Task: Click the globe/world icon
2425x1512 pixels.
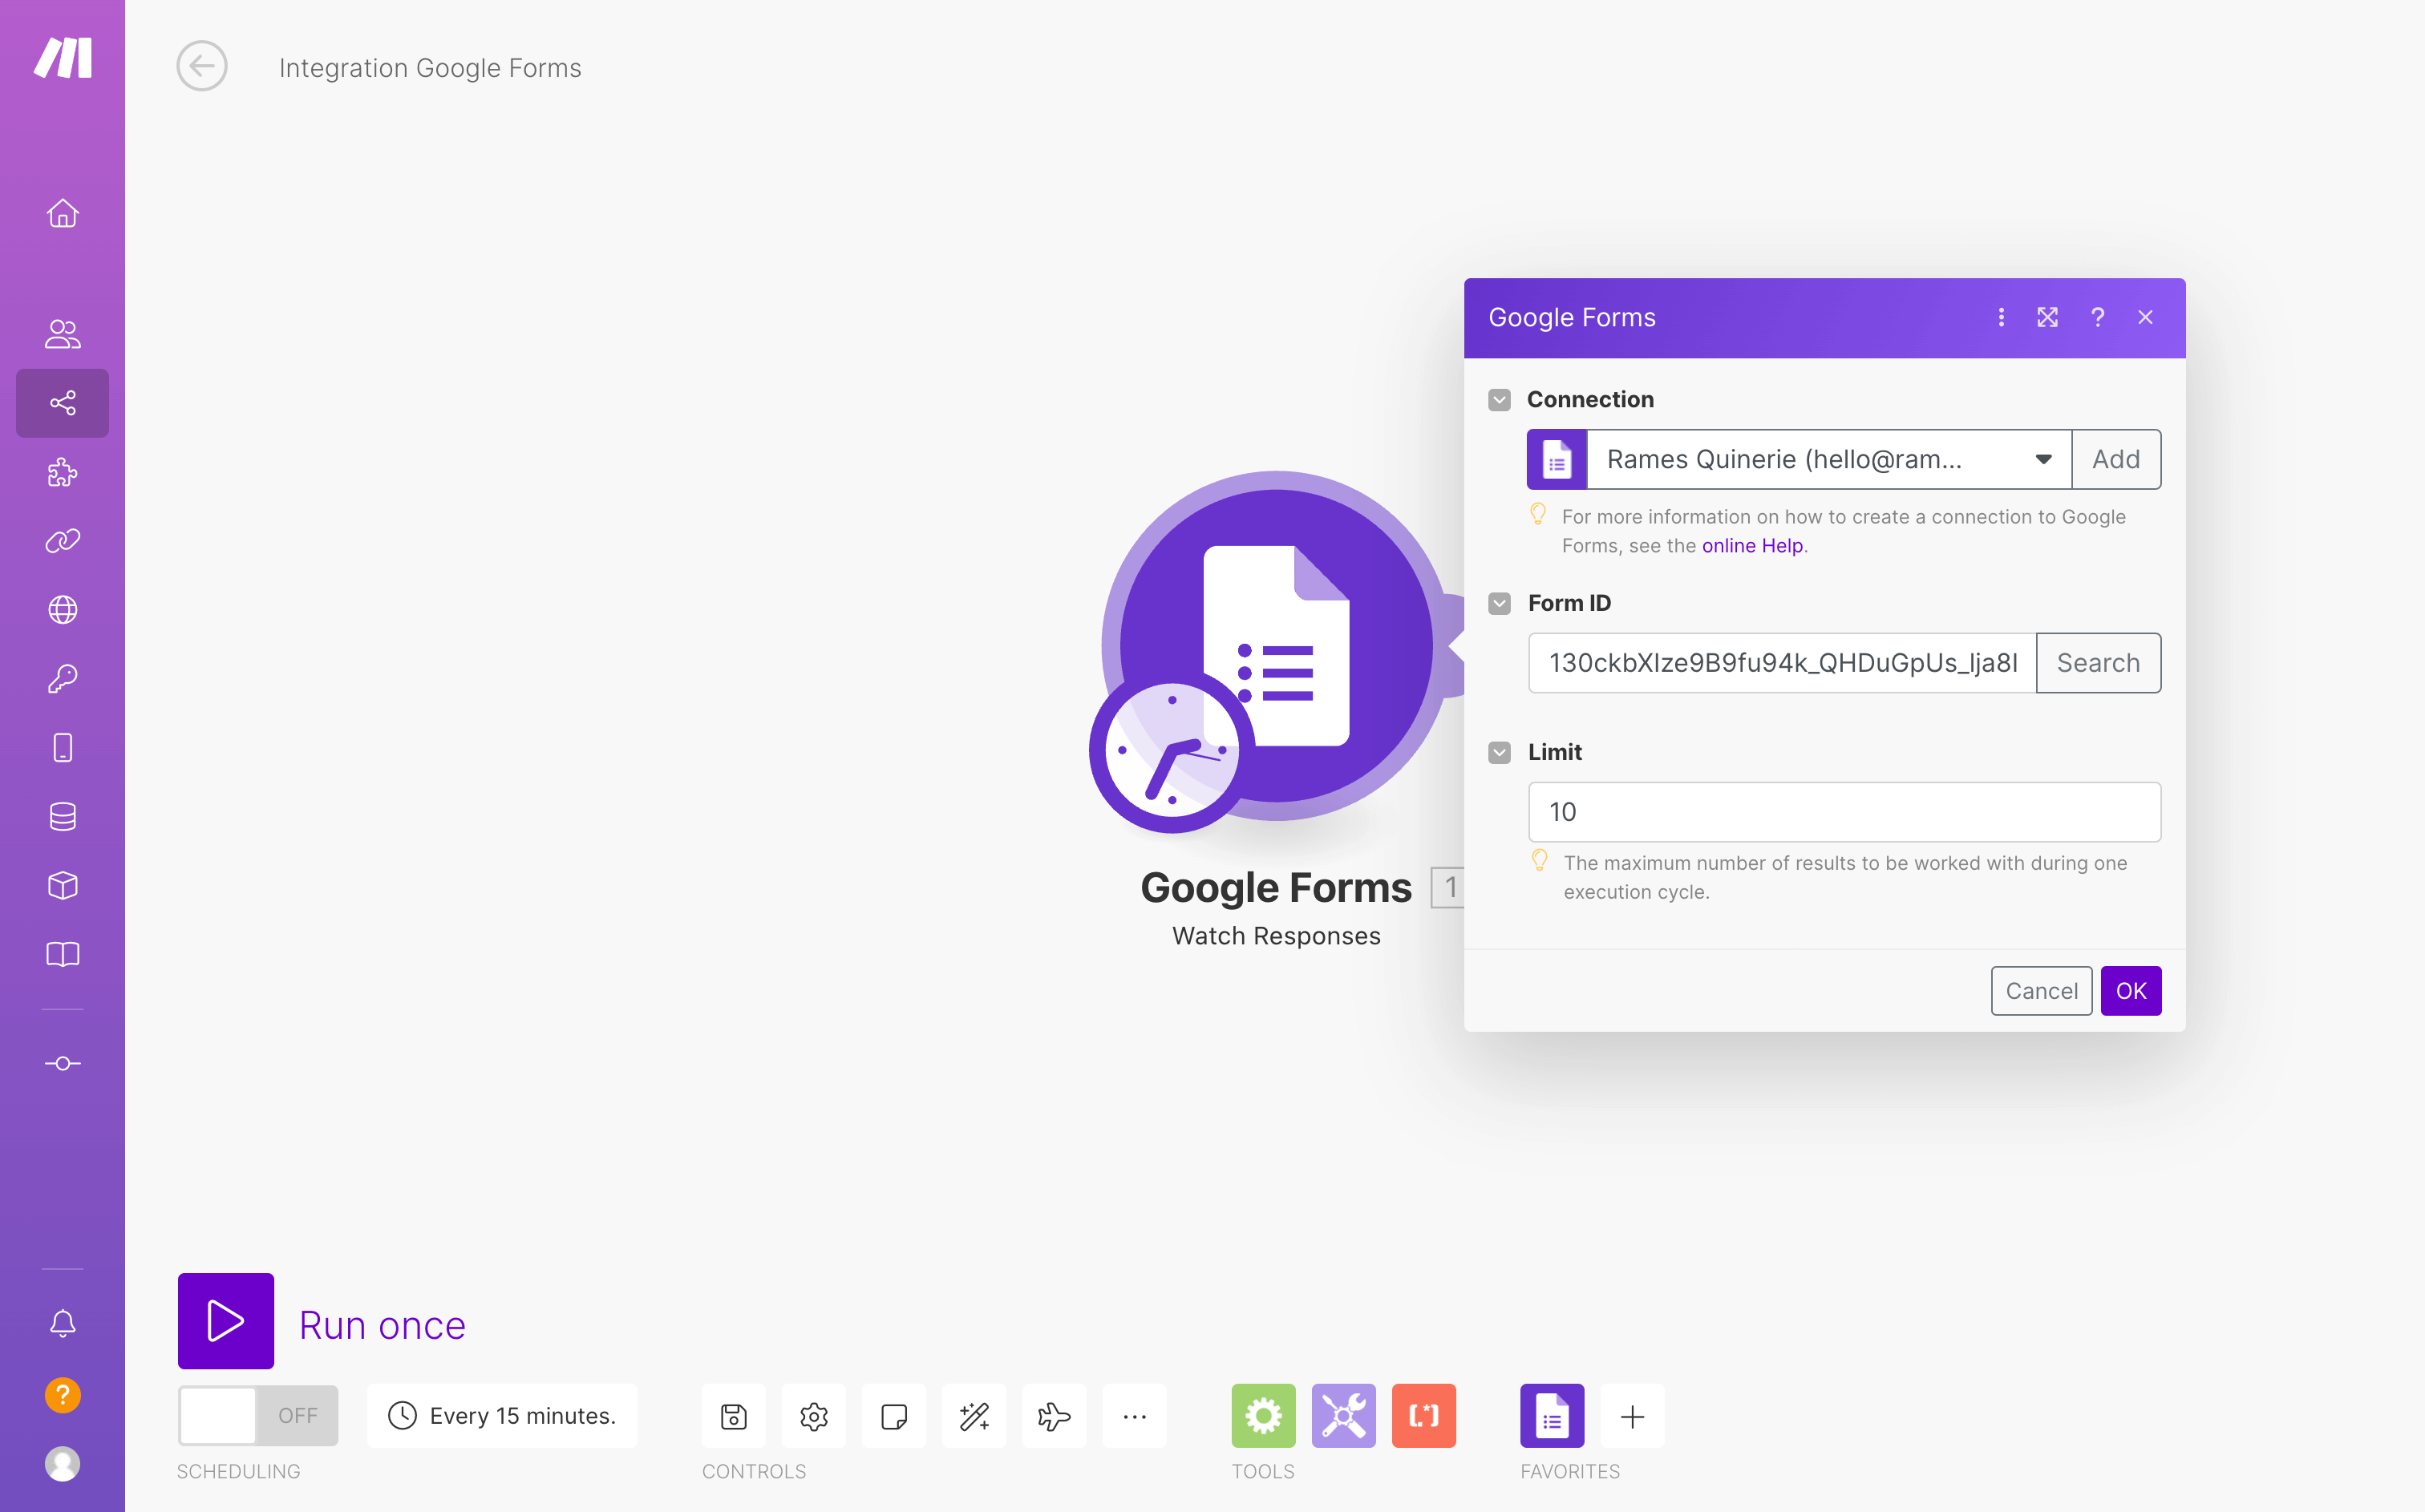Action: (63, 609)
